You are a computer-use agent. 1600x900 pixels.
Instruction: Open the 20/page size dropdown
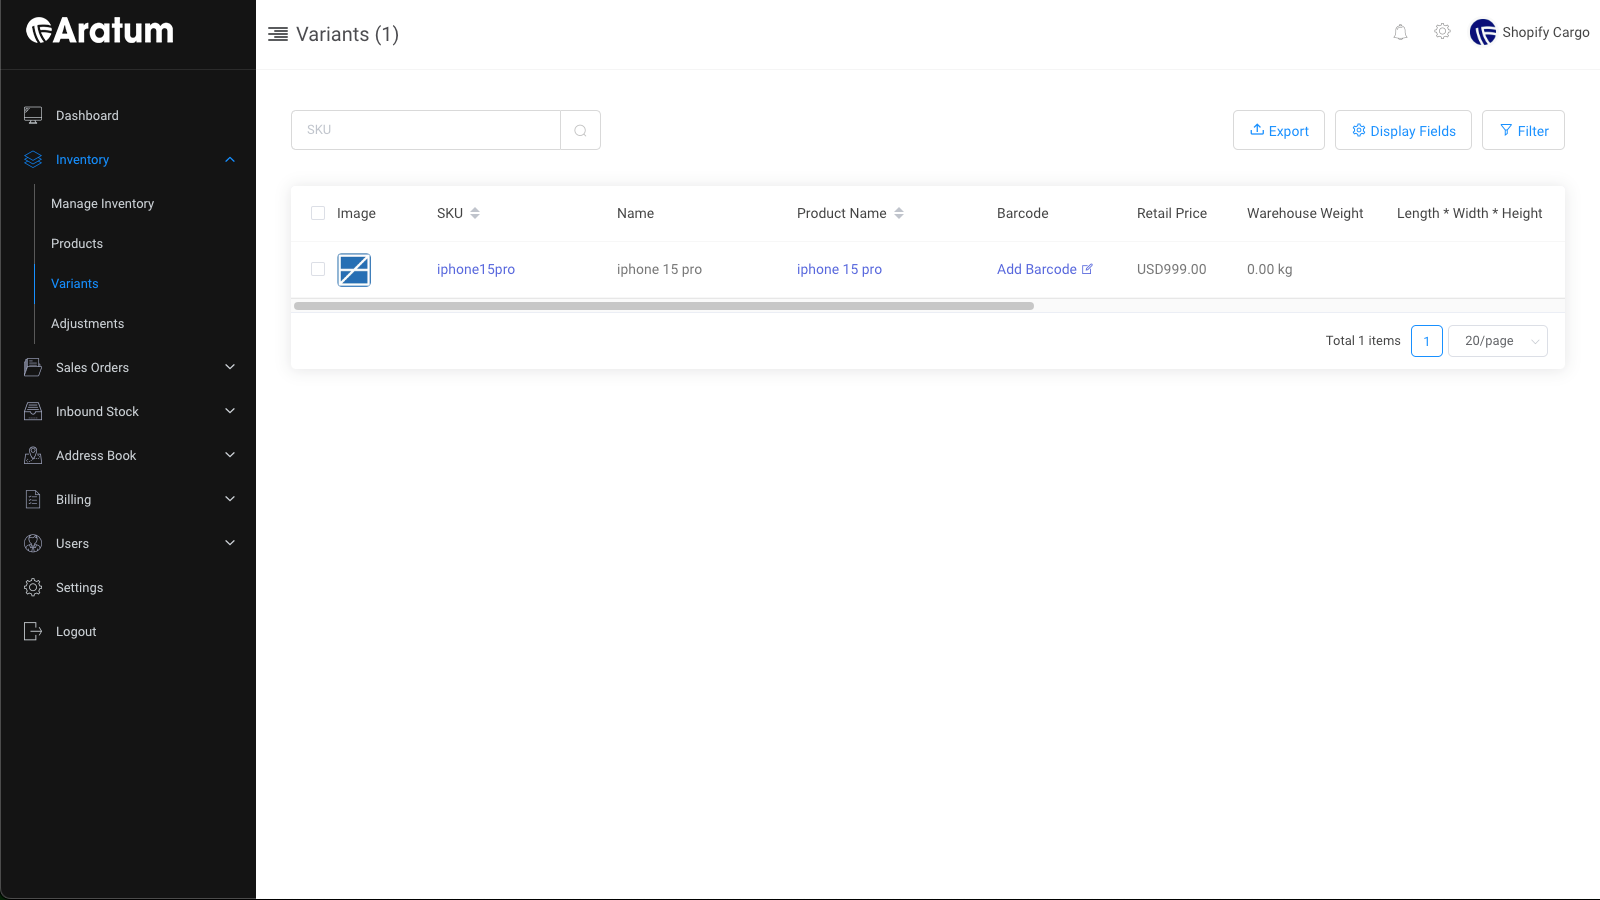click(1498, 341)
